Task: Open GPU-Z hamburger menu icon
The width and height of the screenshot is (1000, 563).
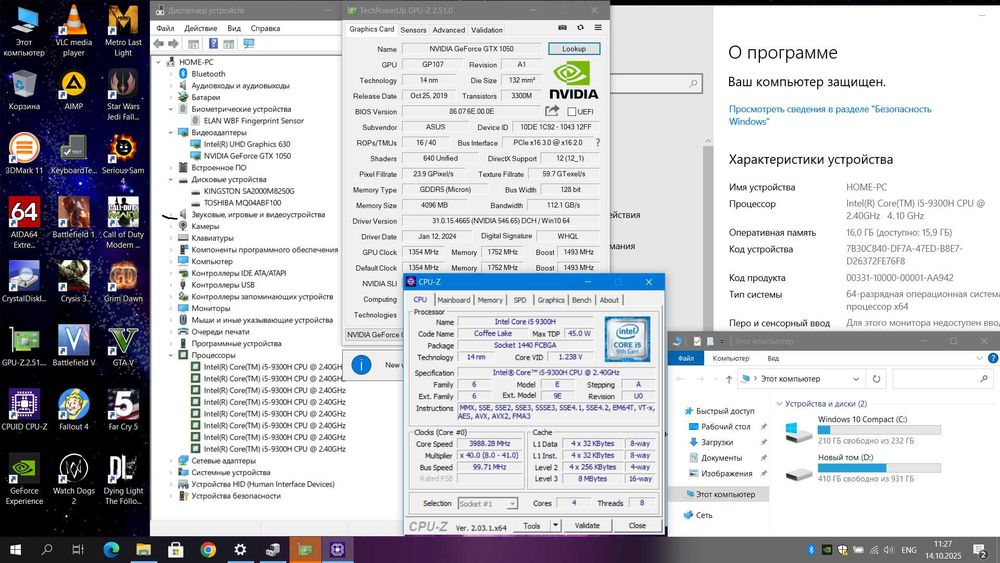Action: [598, 27]
